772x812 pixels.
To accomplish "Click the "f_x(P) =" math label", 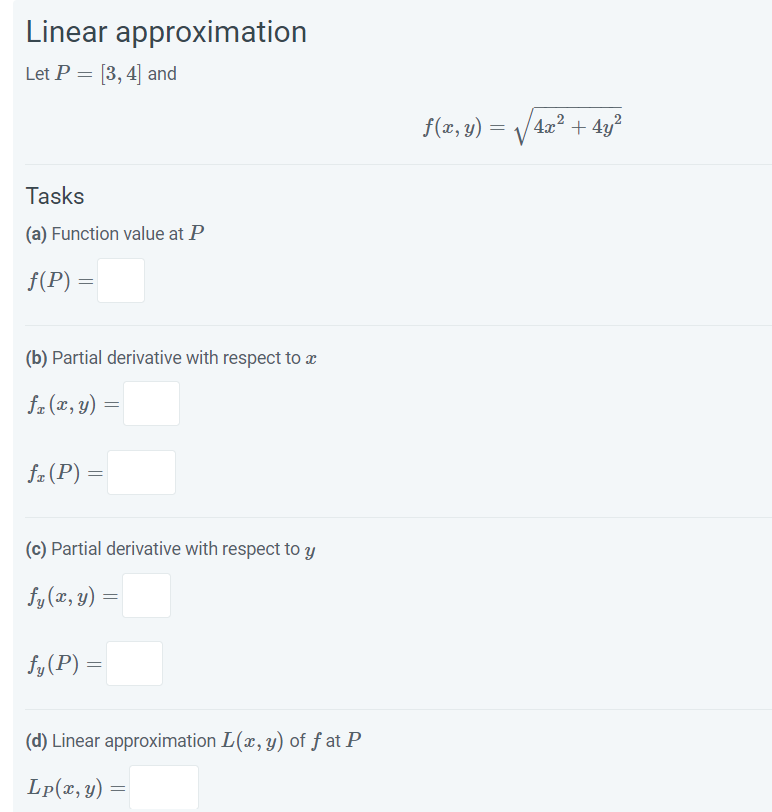I will coord(66,473).
